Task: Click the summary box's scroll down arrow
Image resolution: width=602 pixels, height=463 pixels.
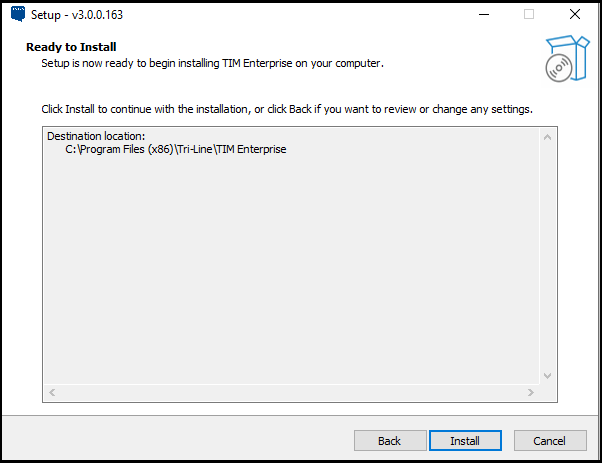Action: (x=547, y=375)
